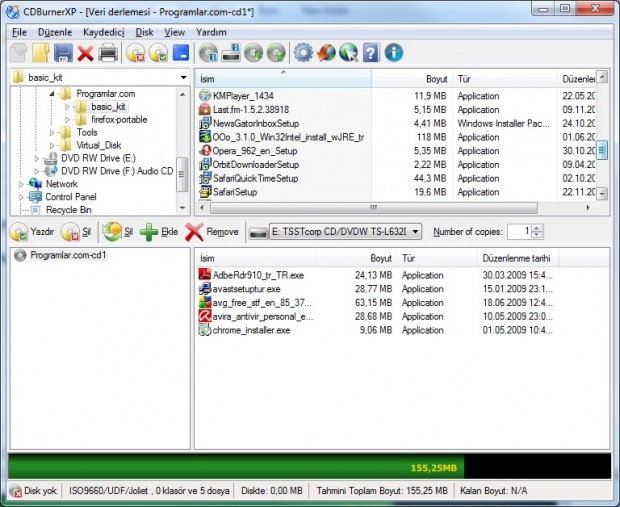
Task: Sort lower list by Düzenlenme tarihi column
Action: pyautogui.click(x=517, y=258)
